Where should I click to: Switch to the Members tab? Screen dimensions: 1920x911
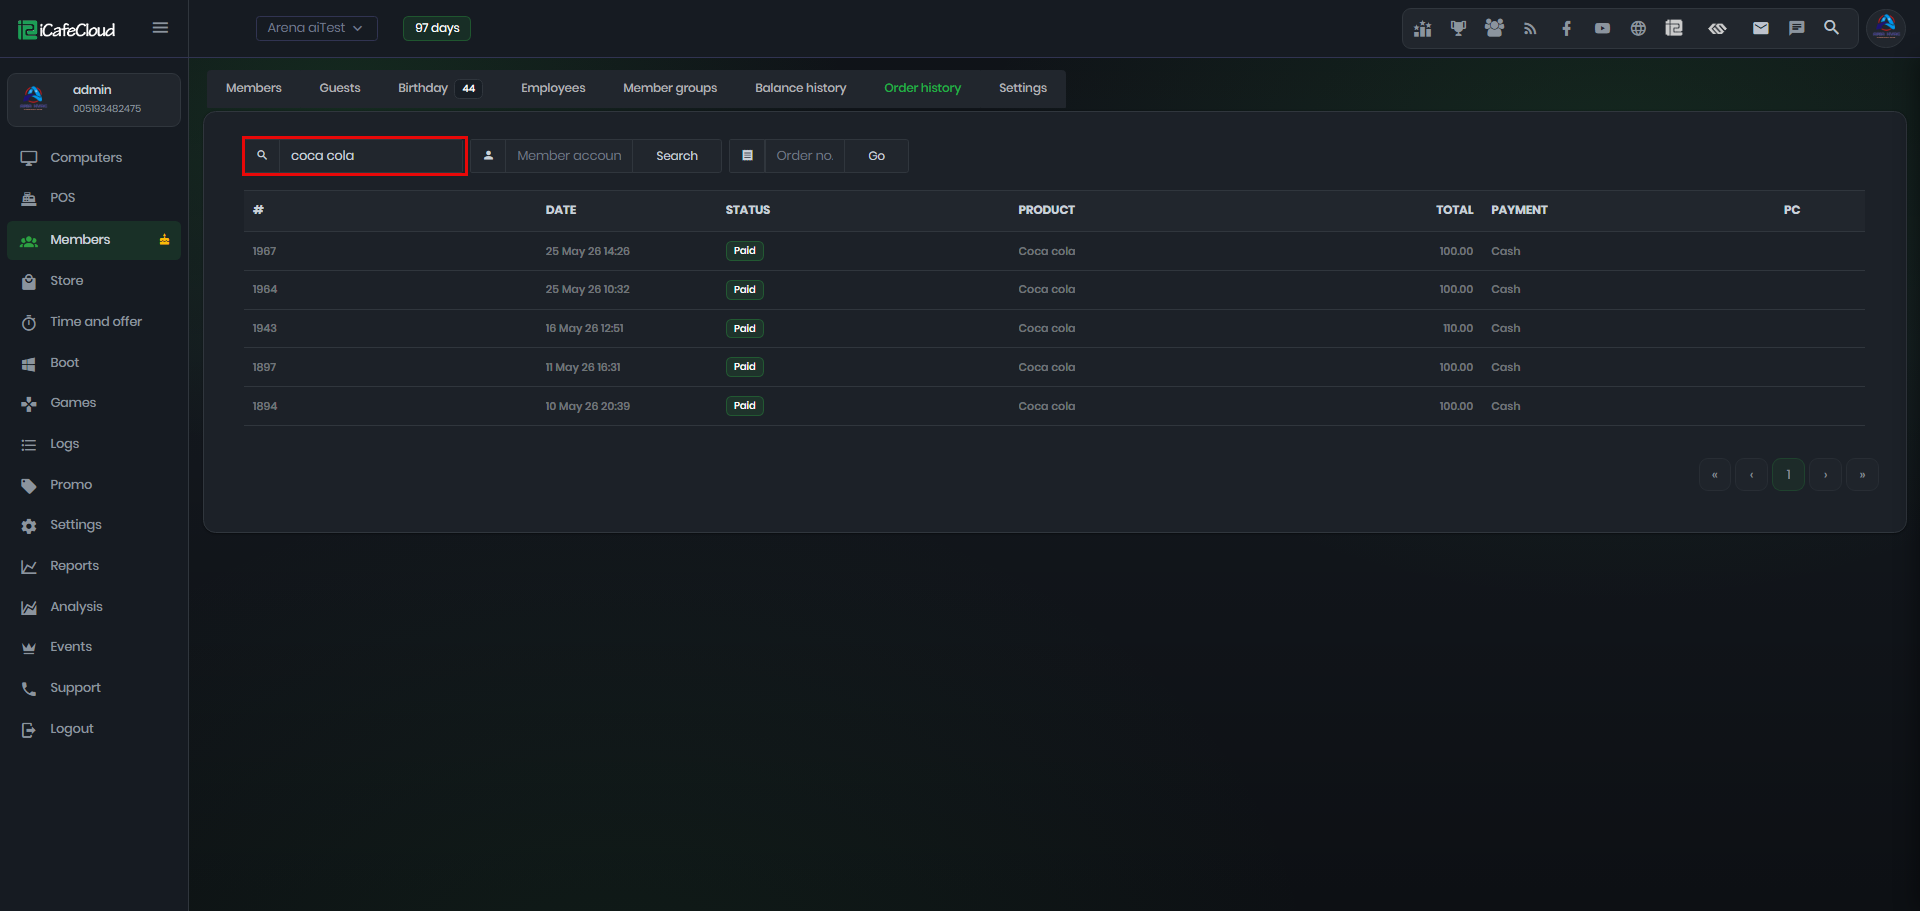254,88
